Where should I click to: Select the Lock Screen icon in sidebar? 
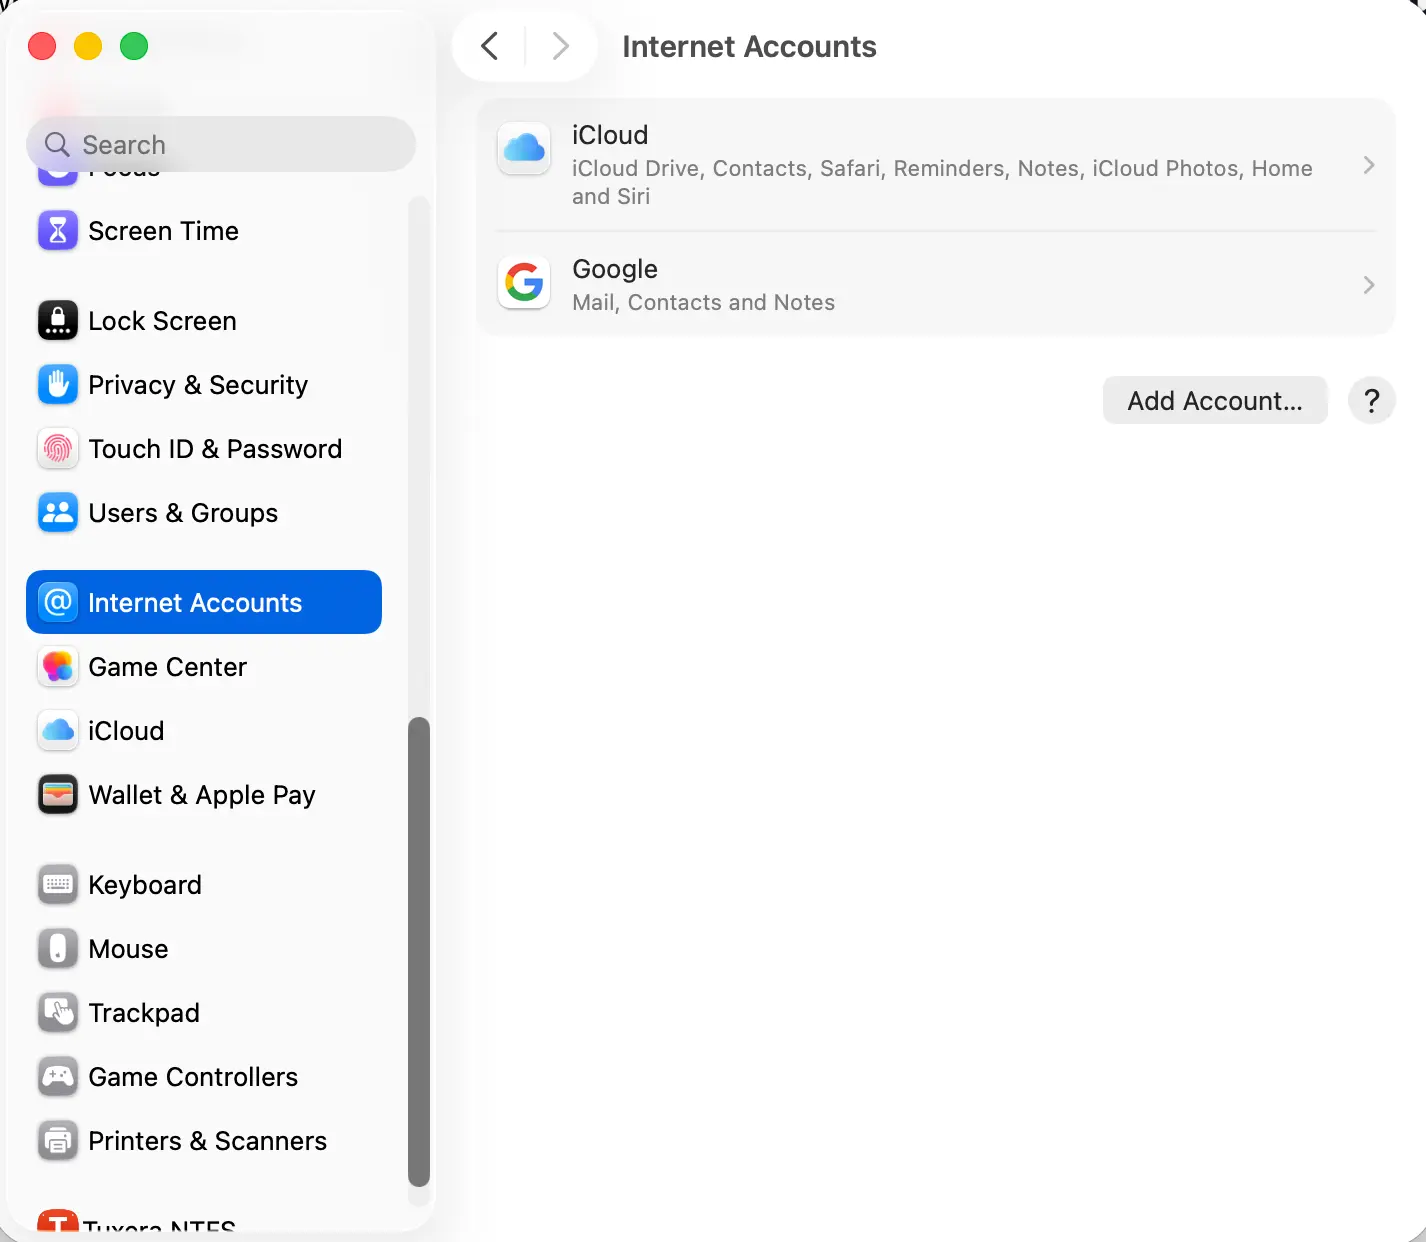[58, 321]
